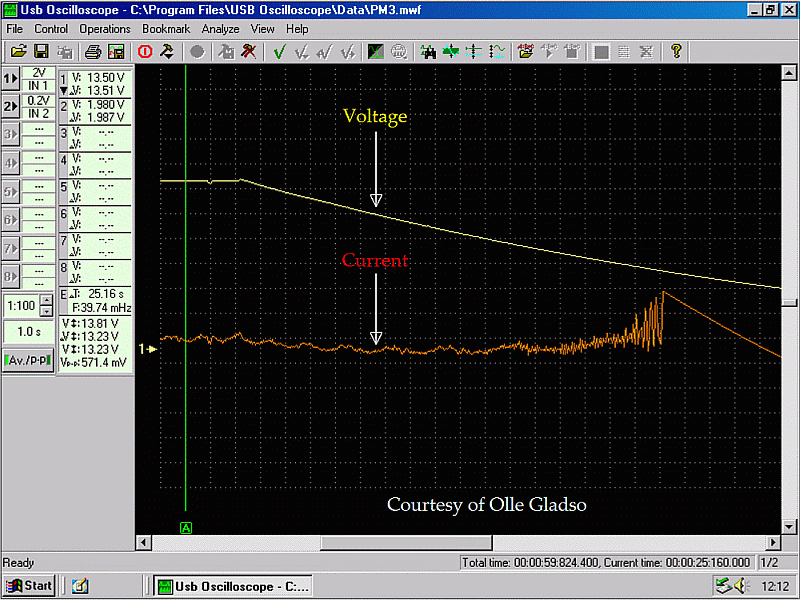This screenshot has height=600, width=800.
Task: Click the vertical scrollbar down arrow
Action: point(789,527)
